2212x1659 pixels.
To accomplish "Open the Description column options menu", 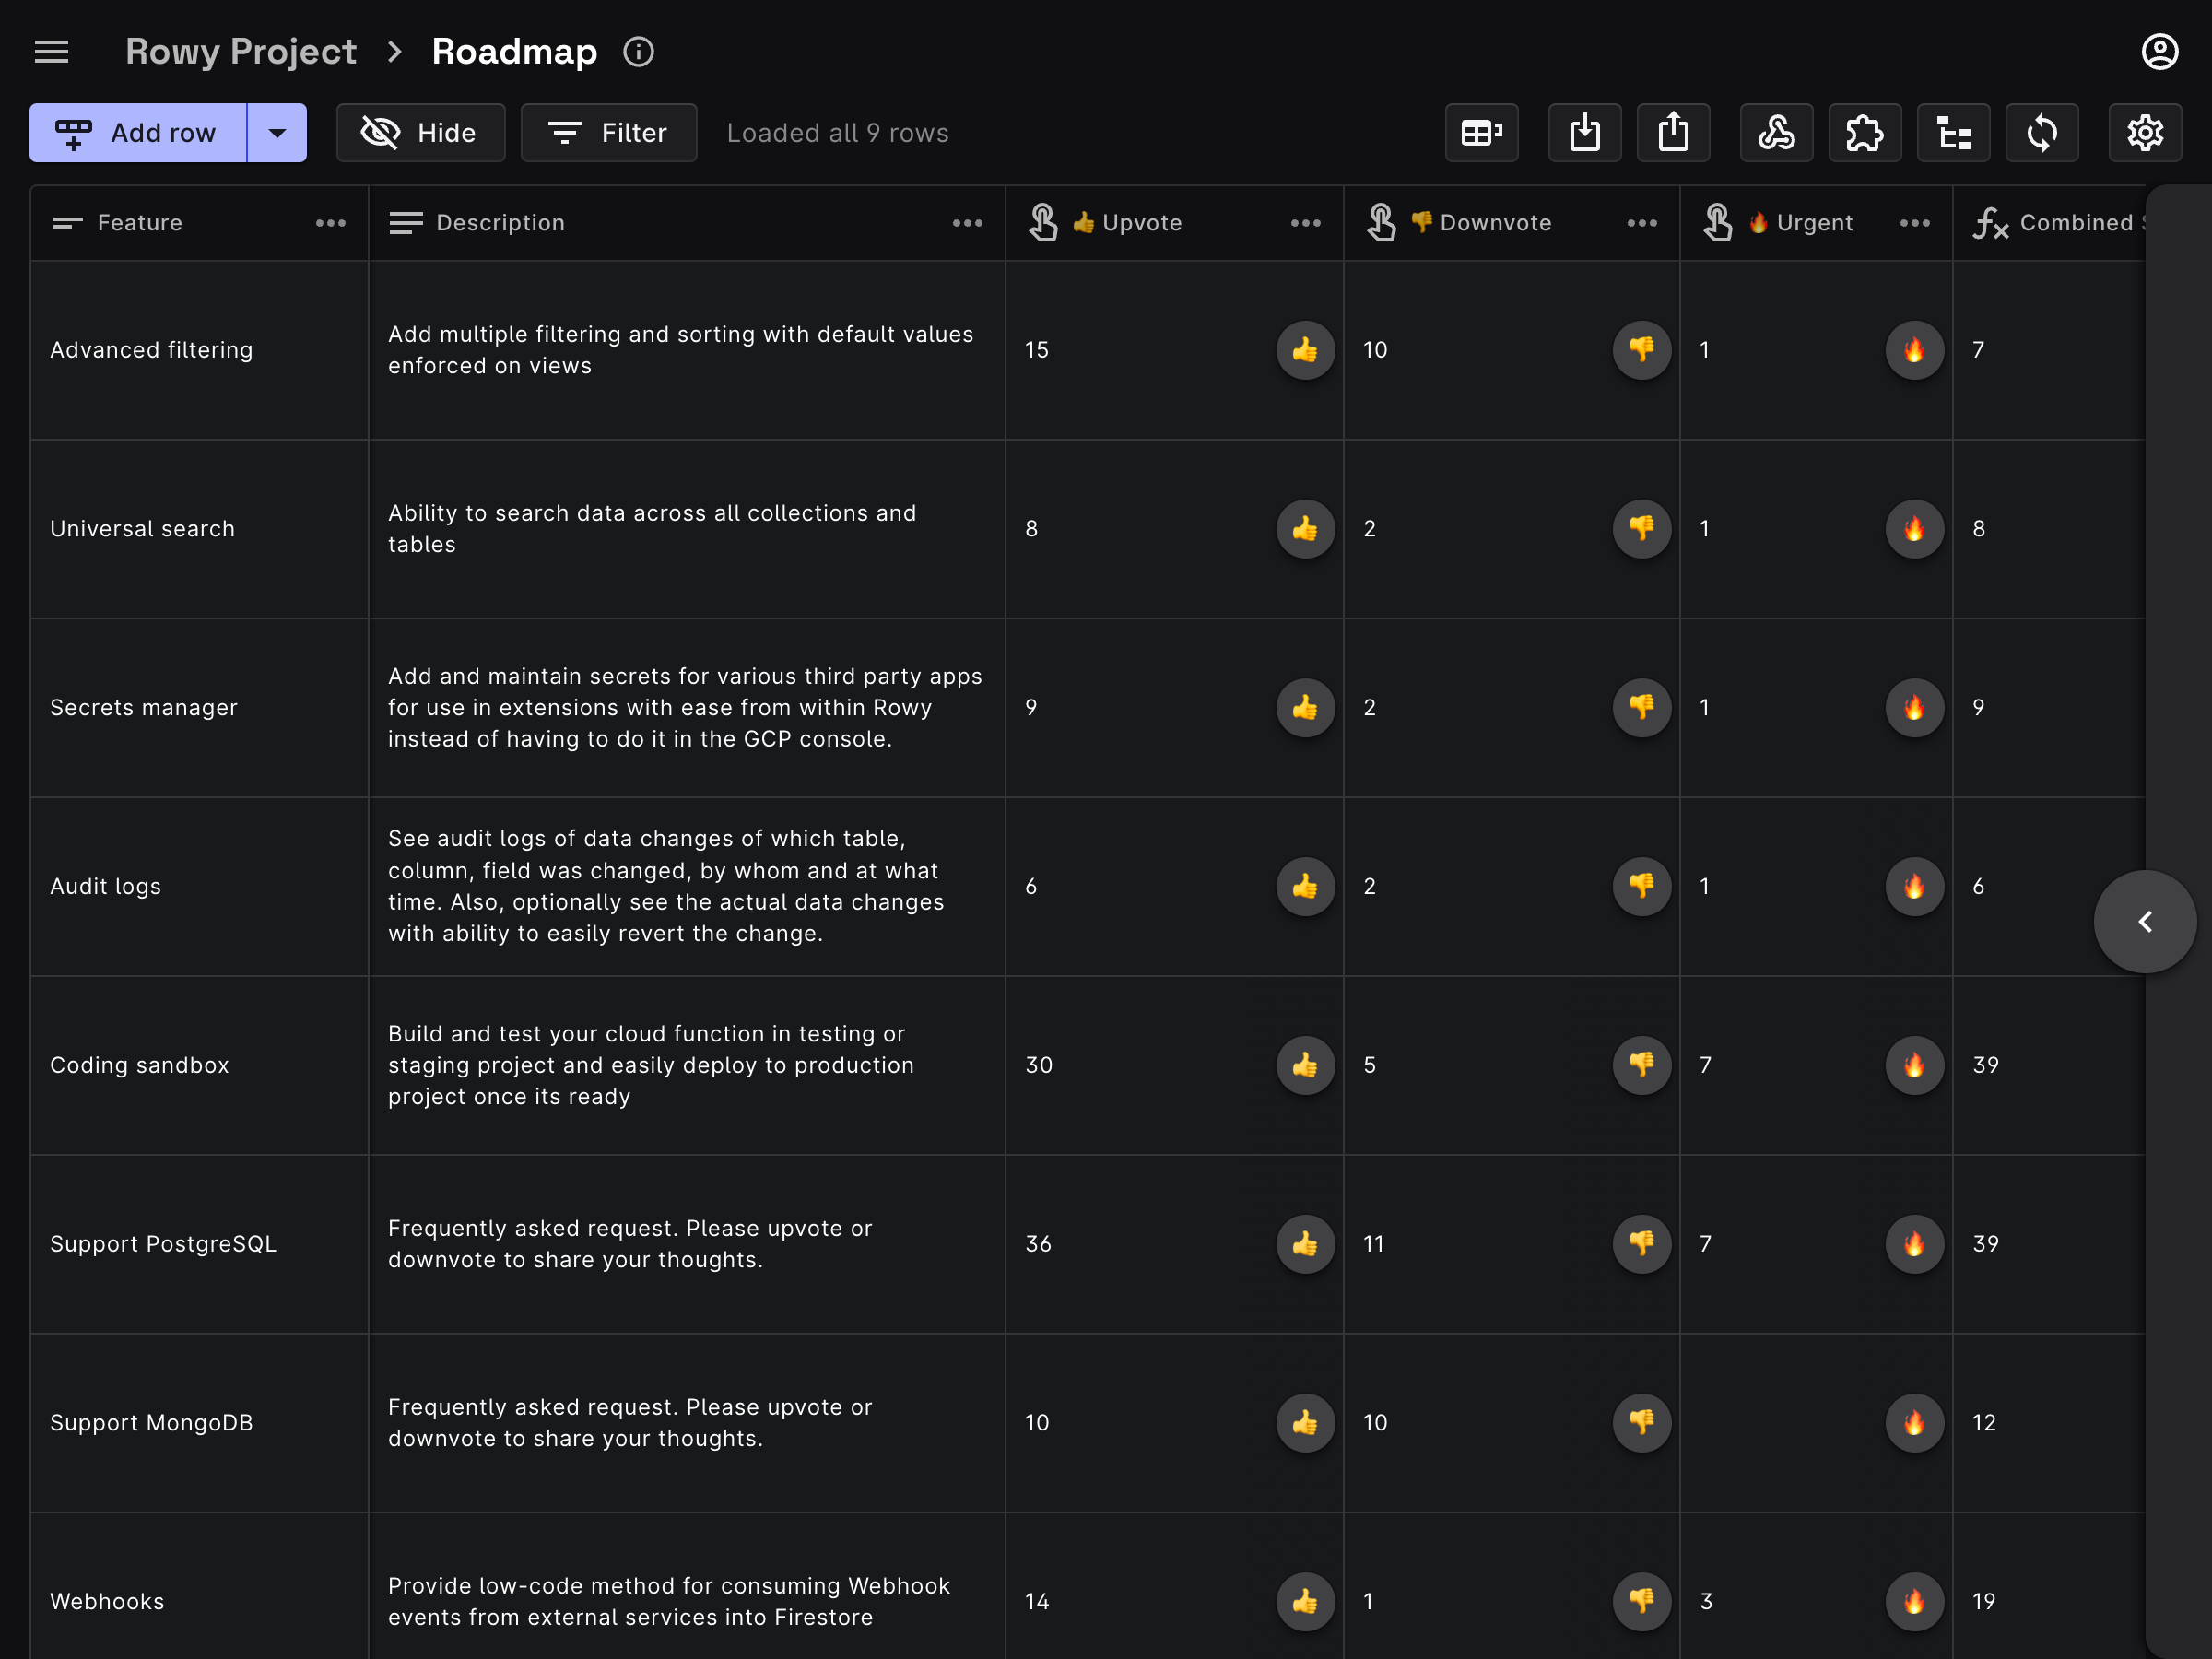I will click(x=967, y=223).
